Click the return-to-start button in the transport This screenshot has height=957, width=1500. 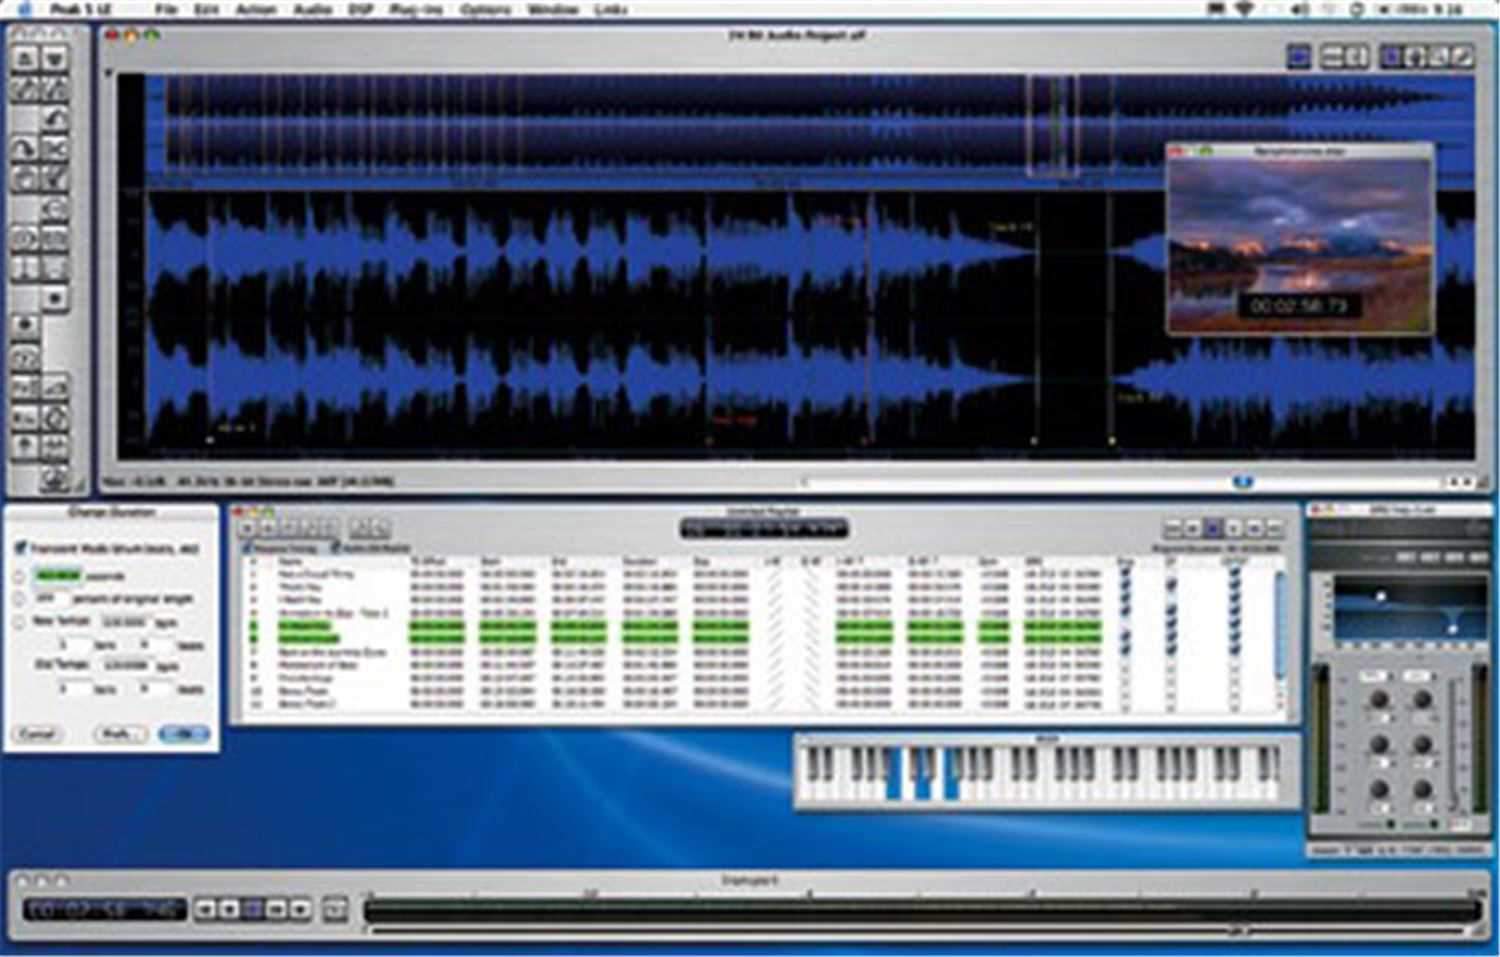[205, 909]
